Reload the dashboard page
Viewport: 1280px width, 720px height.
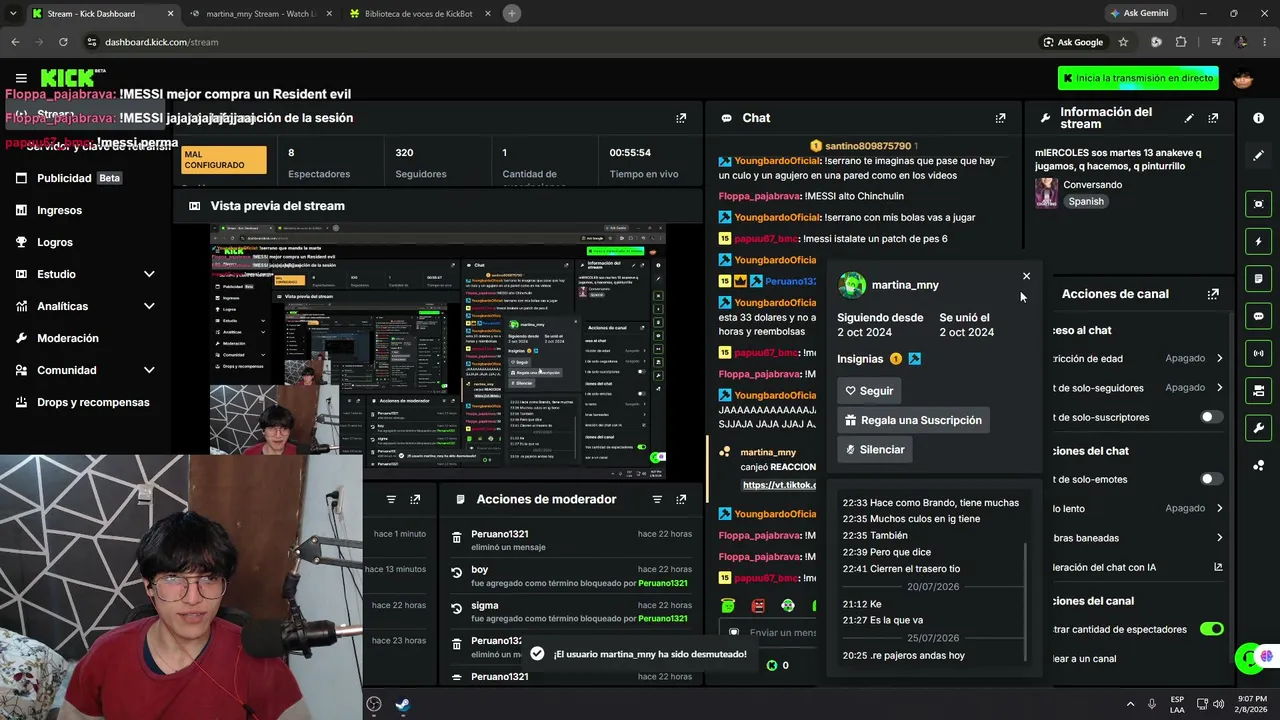pyautogui.click(x=63, y=42)
